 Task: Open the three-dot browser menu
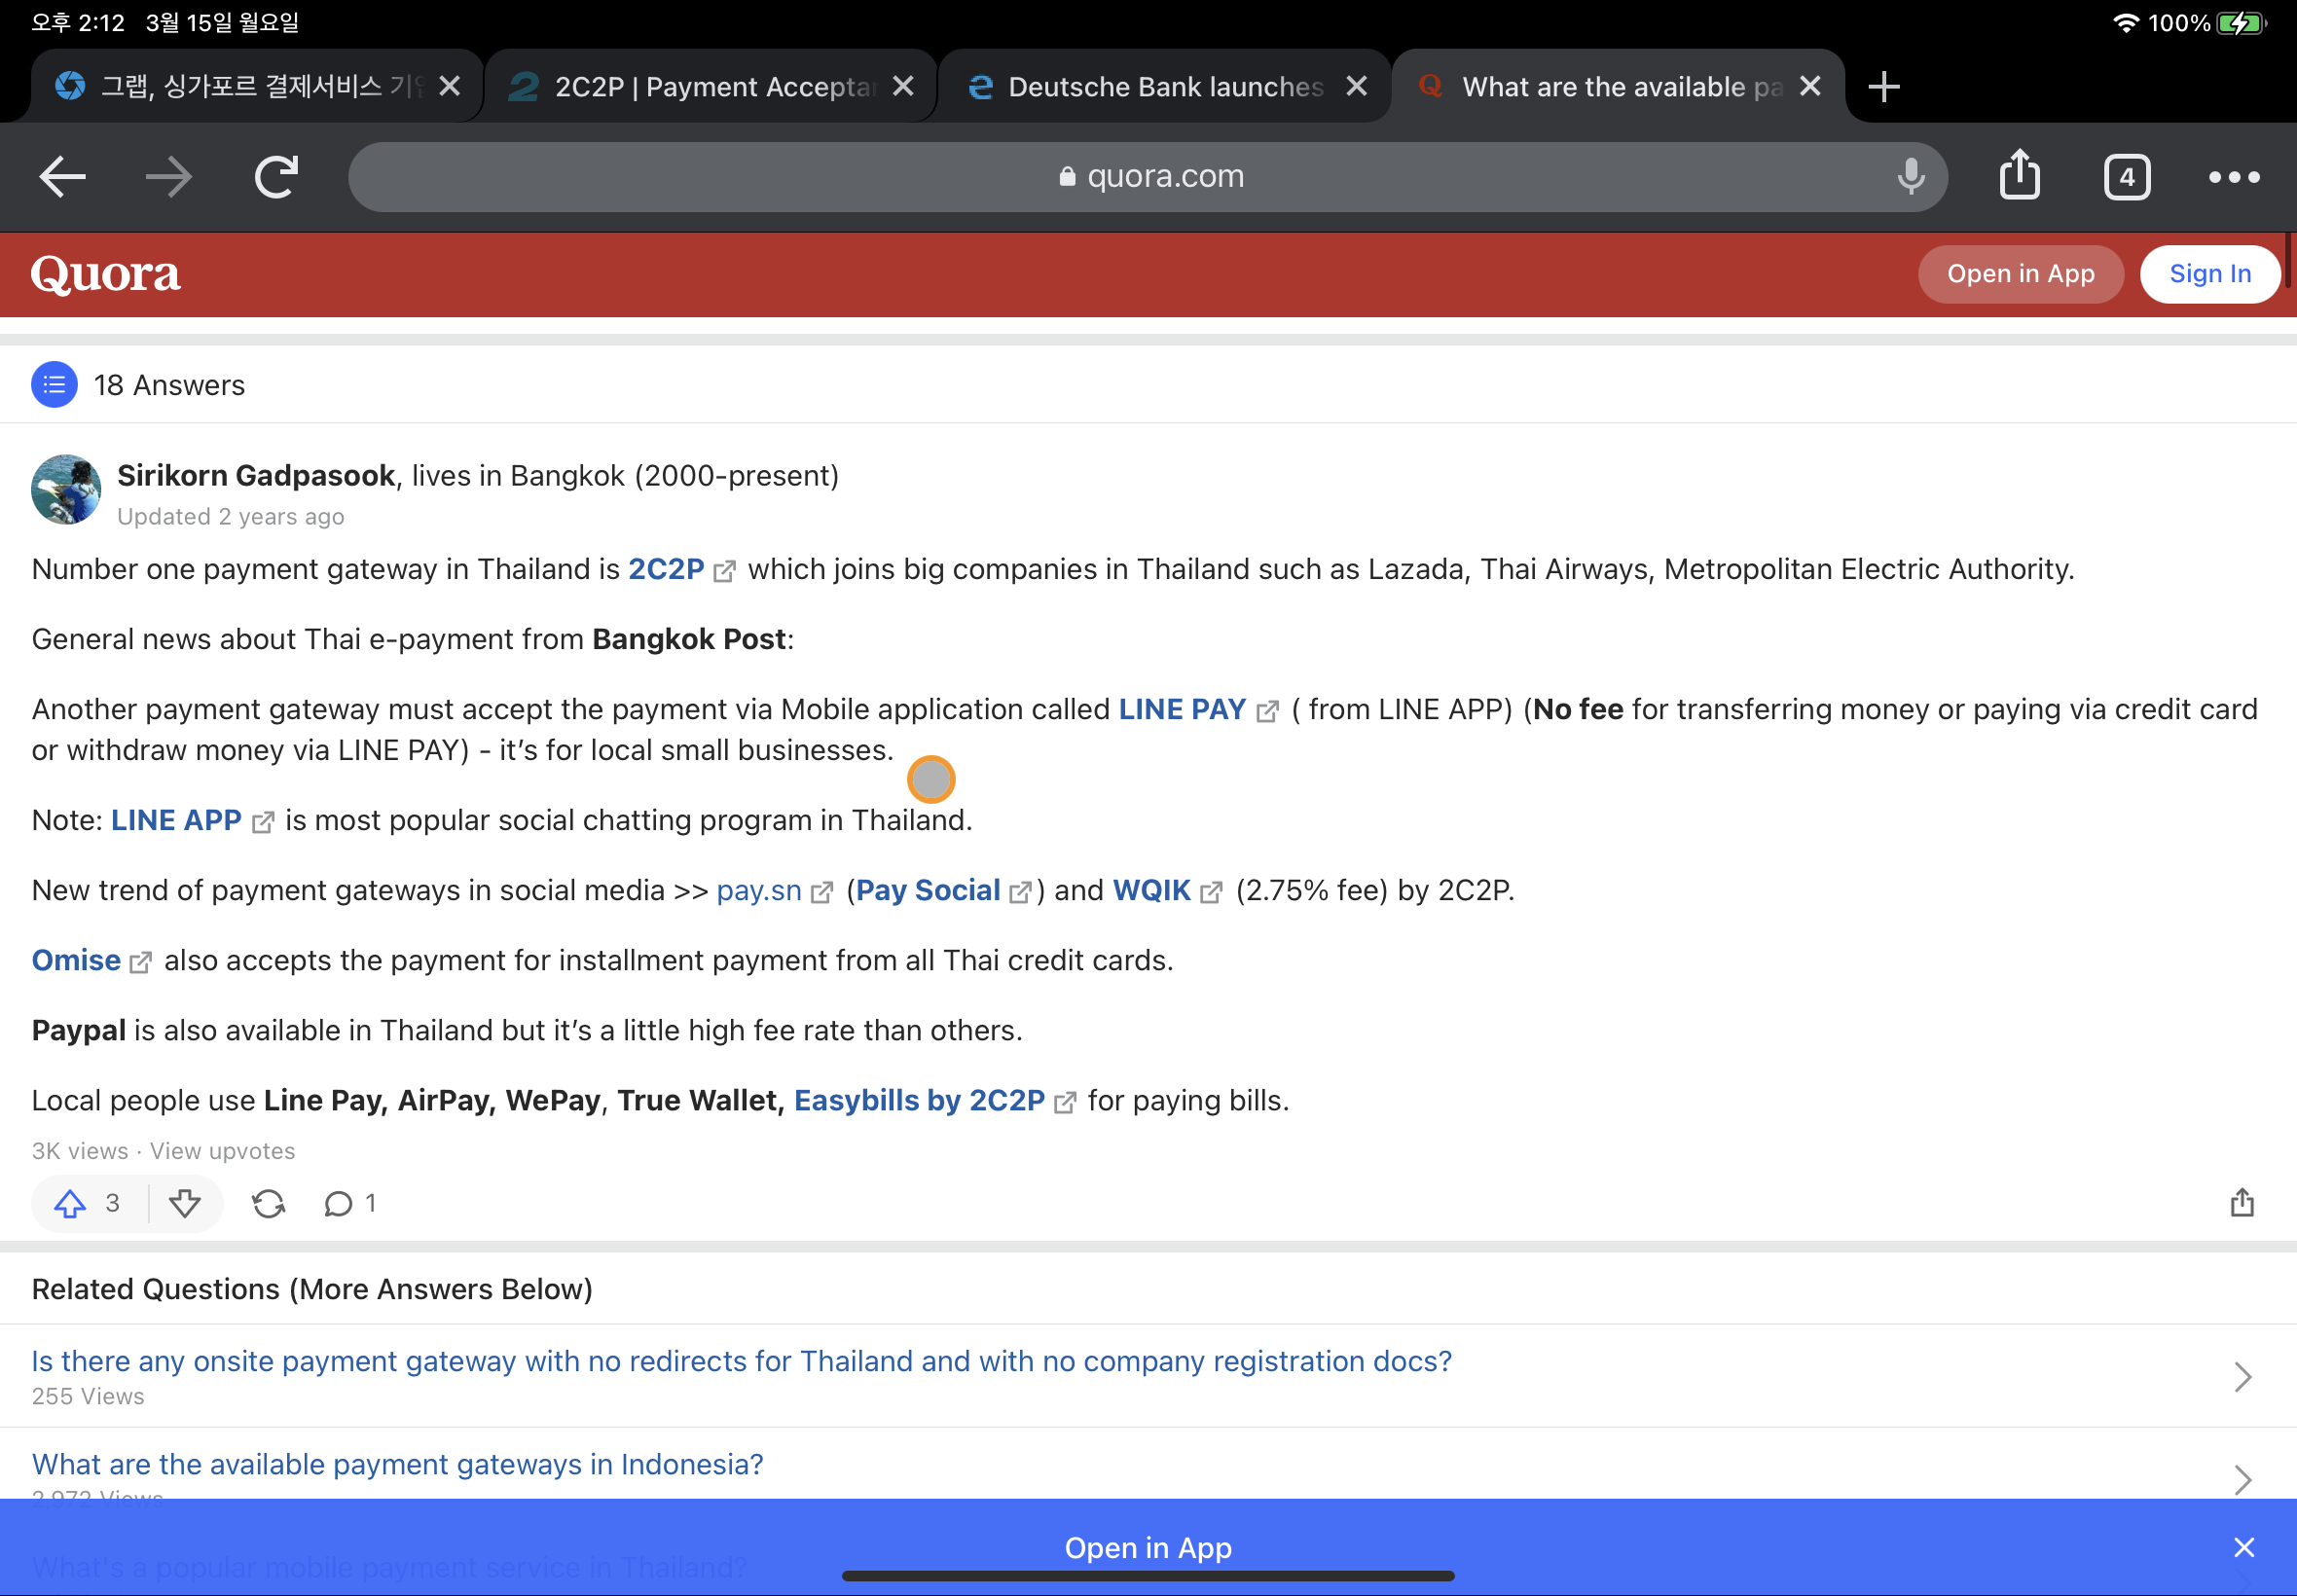(2233, 177)
